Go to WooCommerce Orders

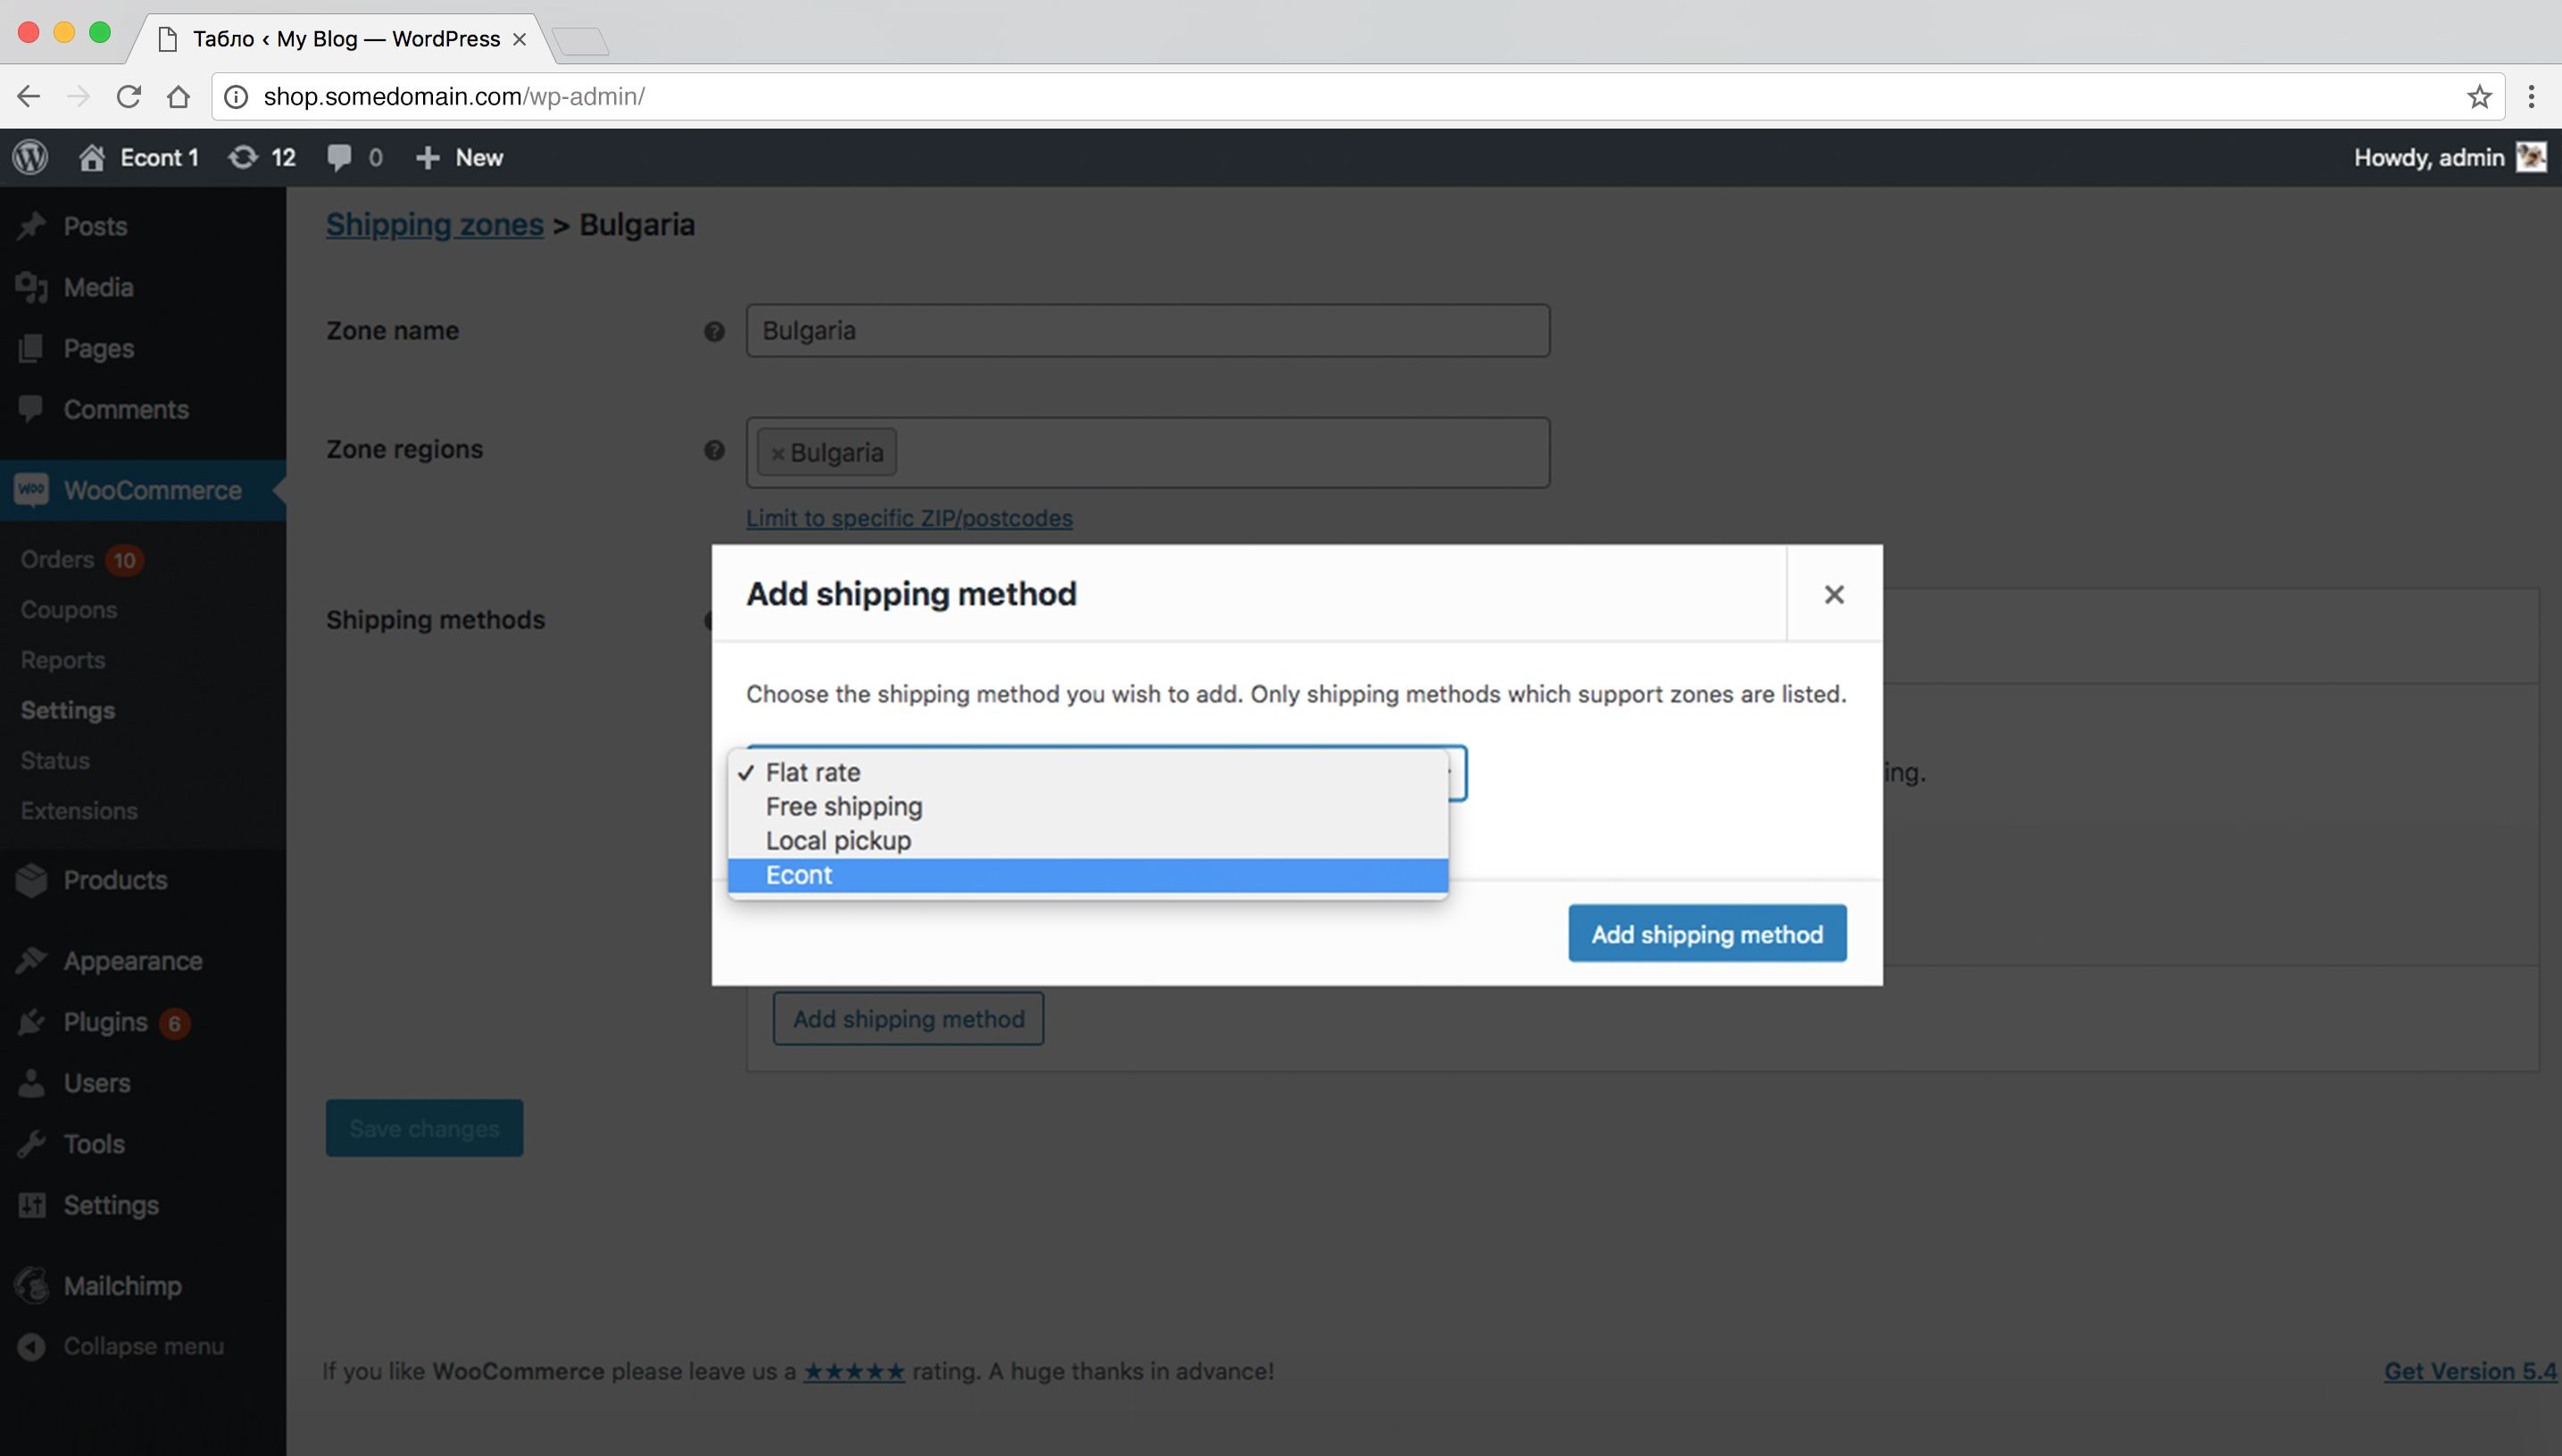(57, 559)
